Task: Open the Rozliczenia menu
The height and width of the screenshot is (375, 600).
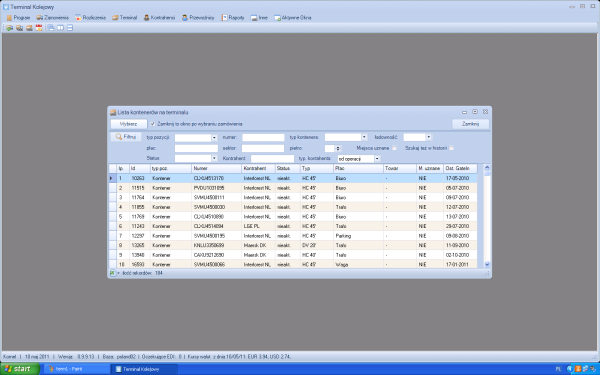Action: [x=90, y=18]
